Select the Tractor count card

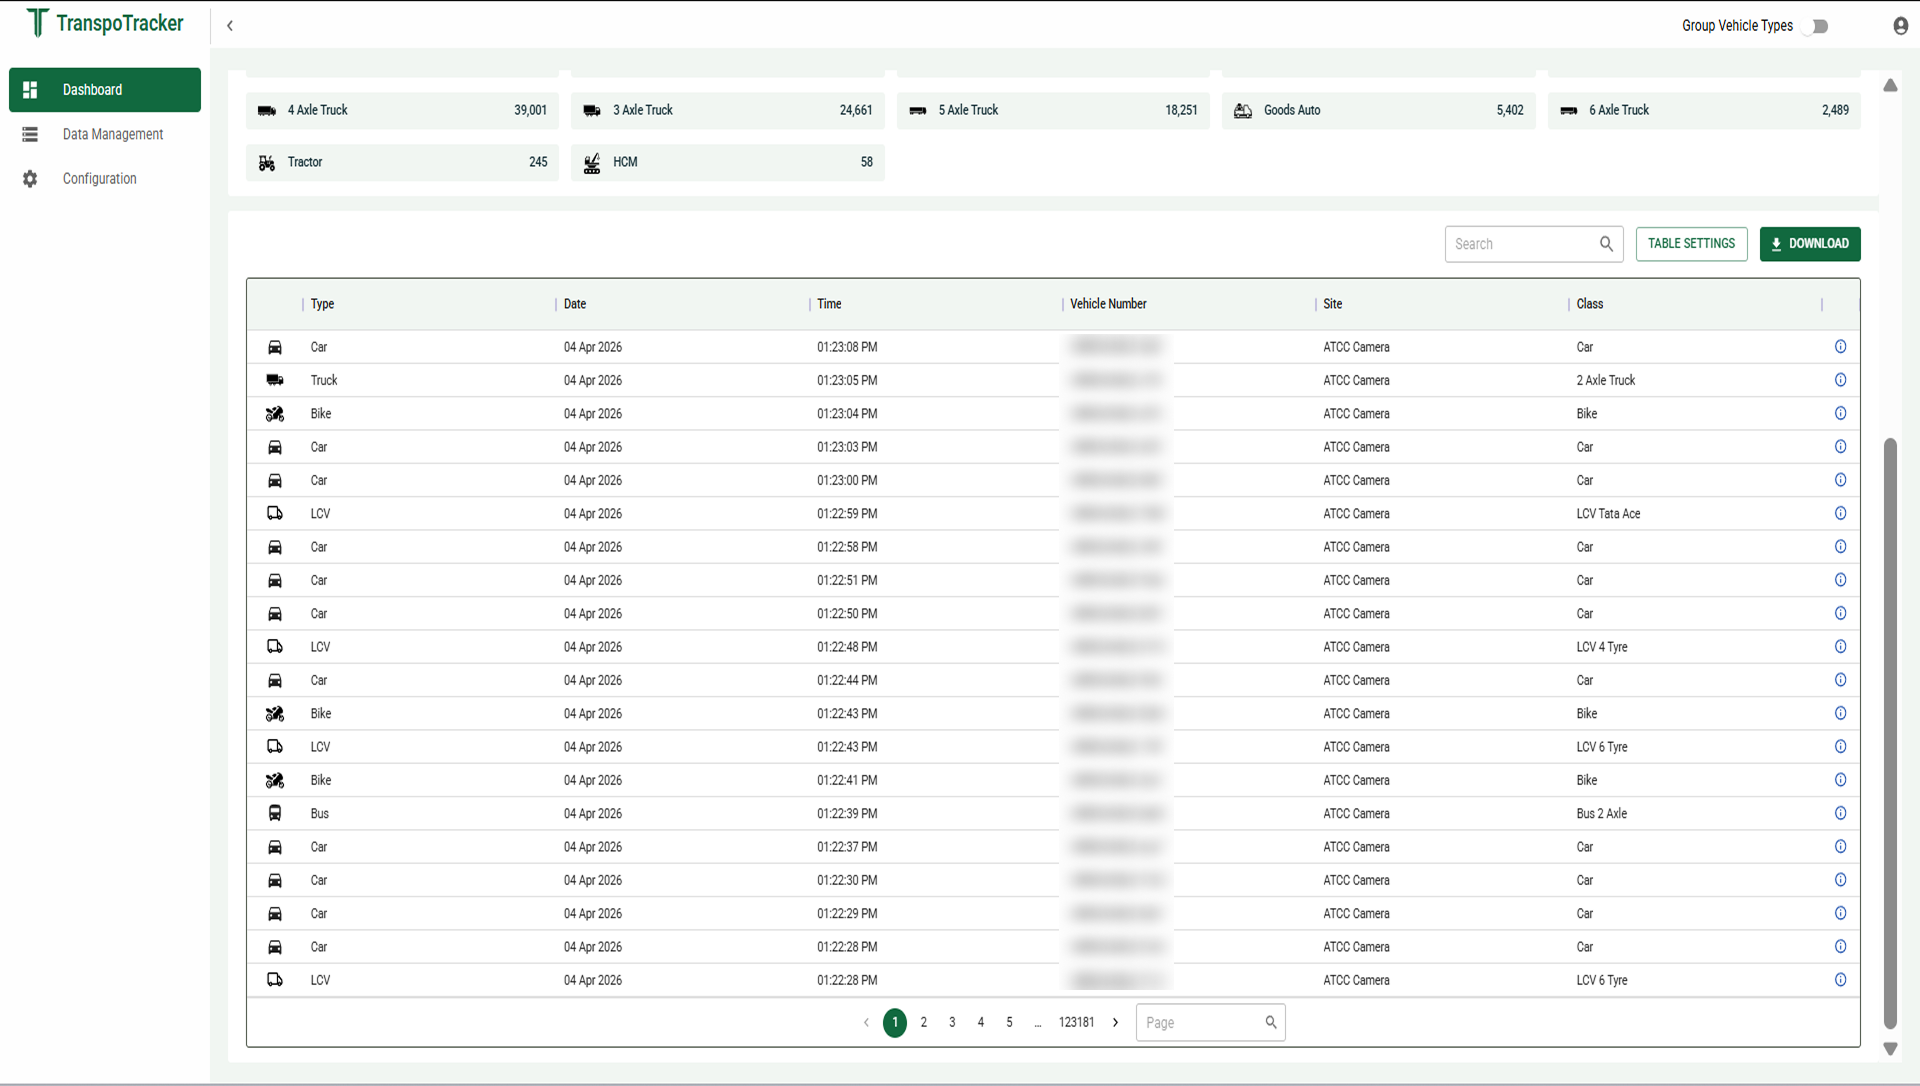(402, 162)
